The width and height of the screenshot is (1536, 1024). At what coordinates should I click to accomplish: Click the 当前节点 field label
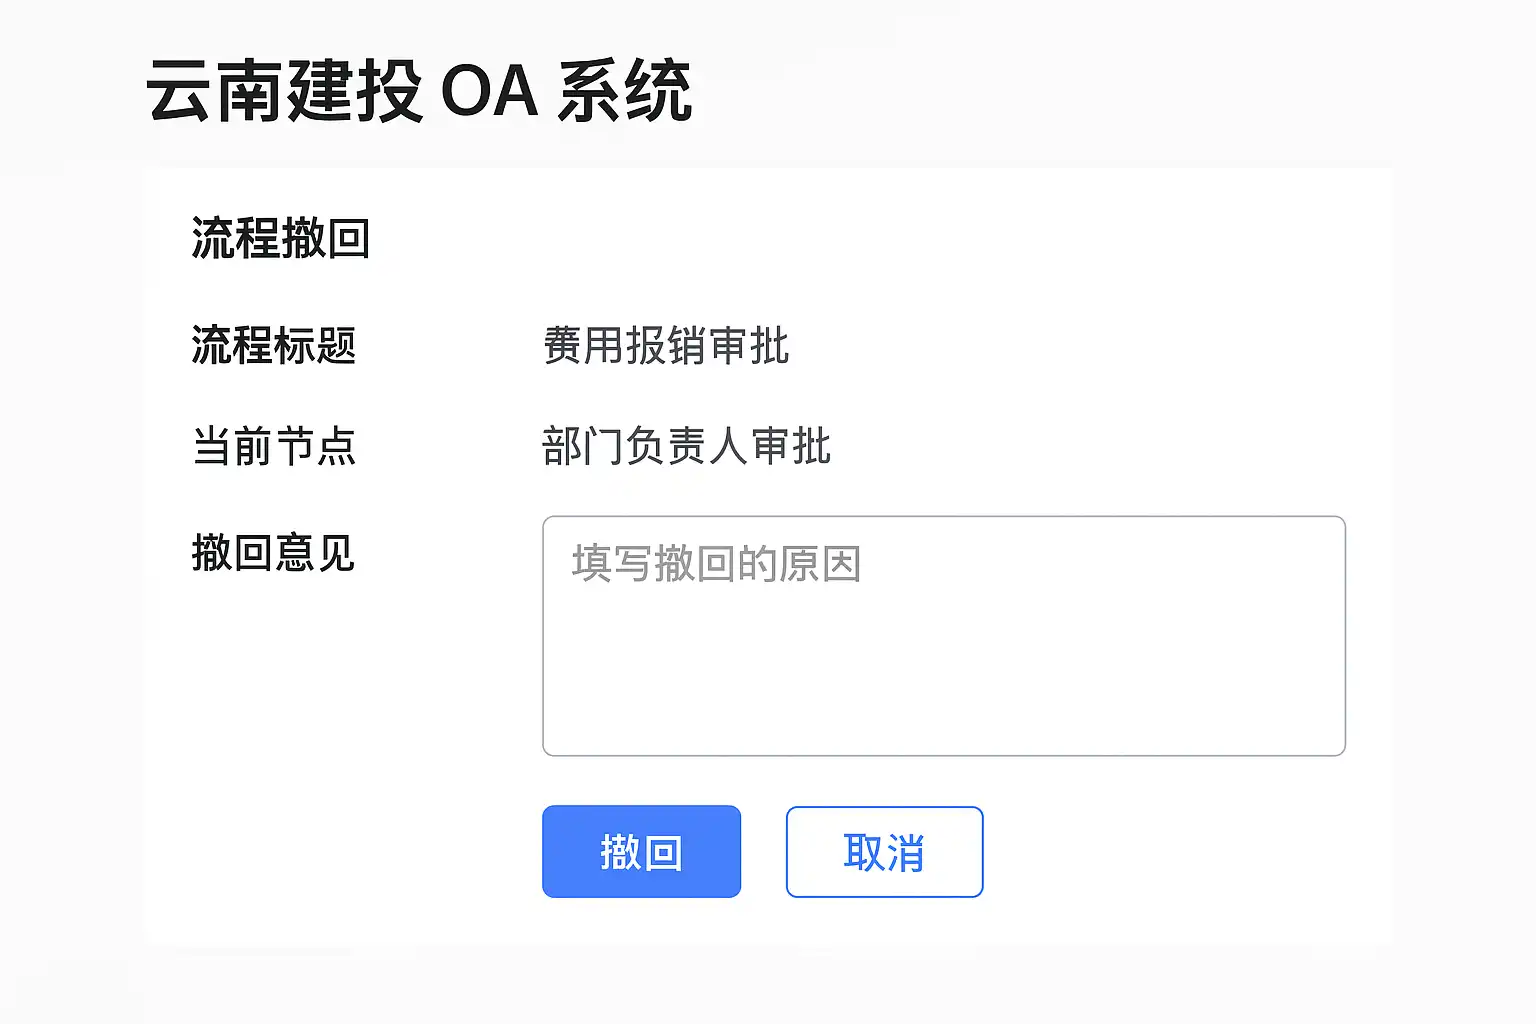point(274,446)
